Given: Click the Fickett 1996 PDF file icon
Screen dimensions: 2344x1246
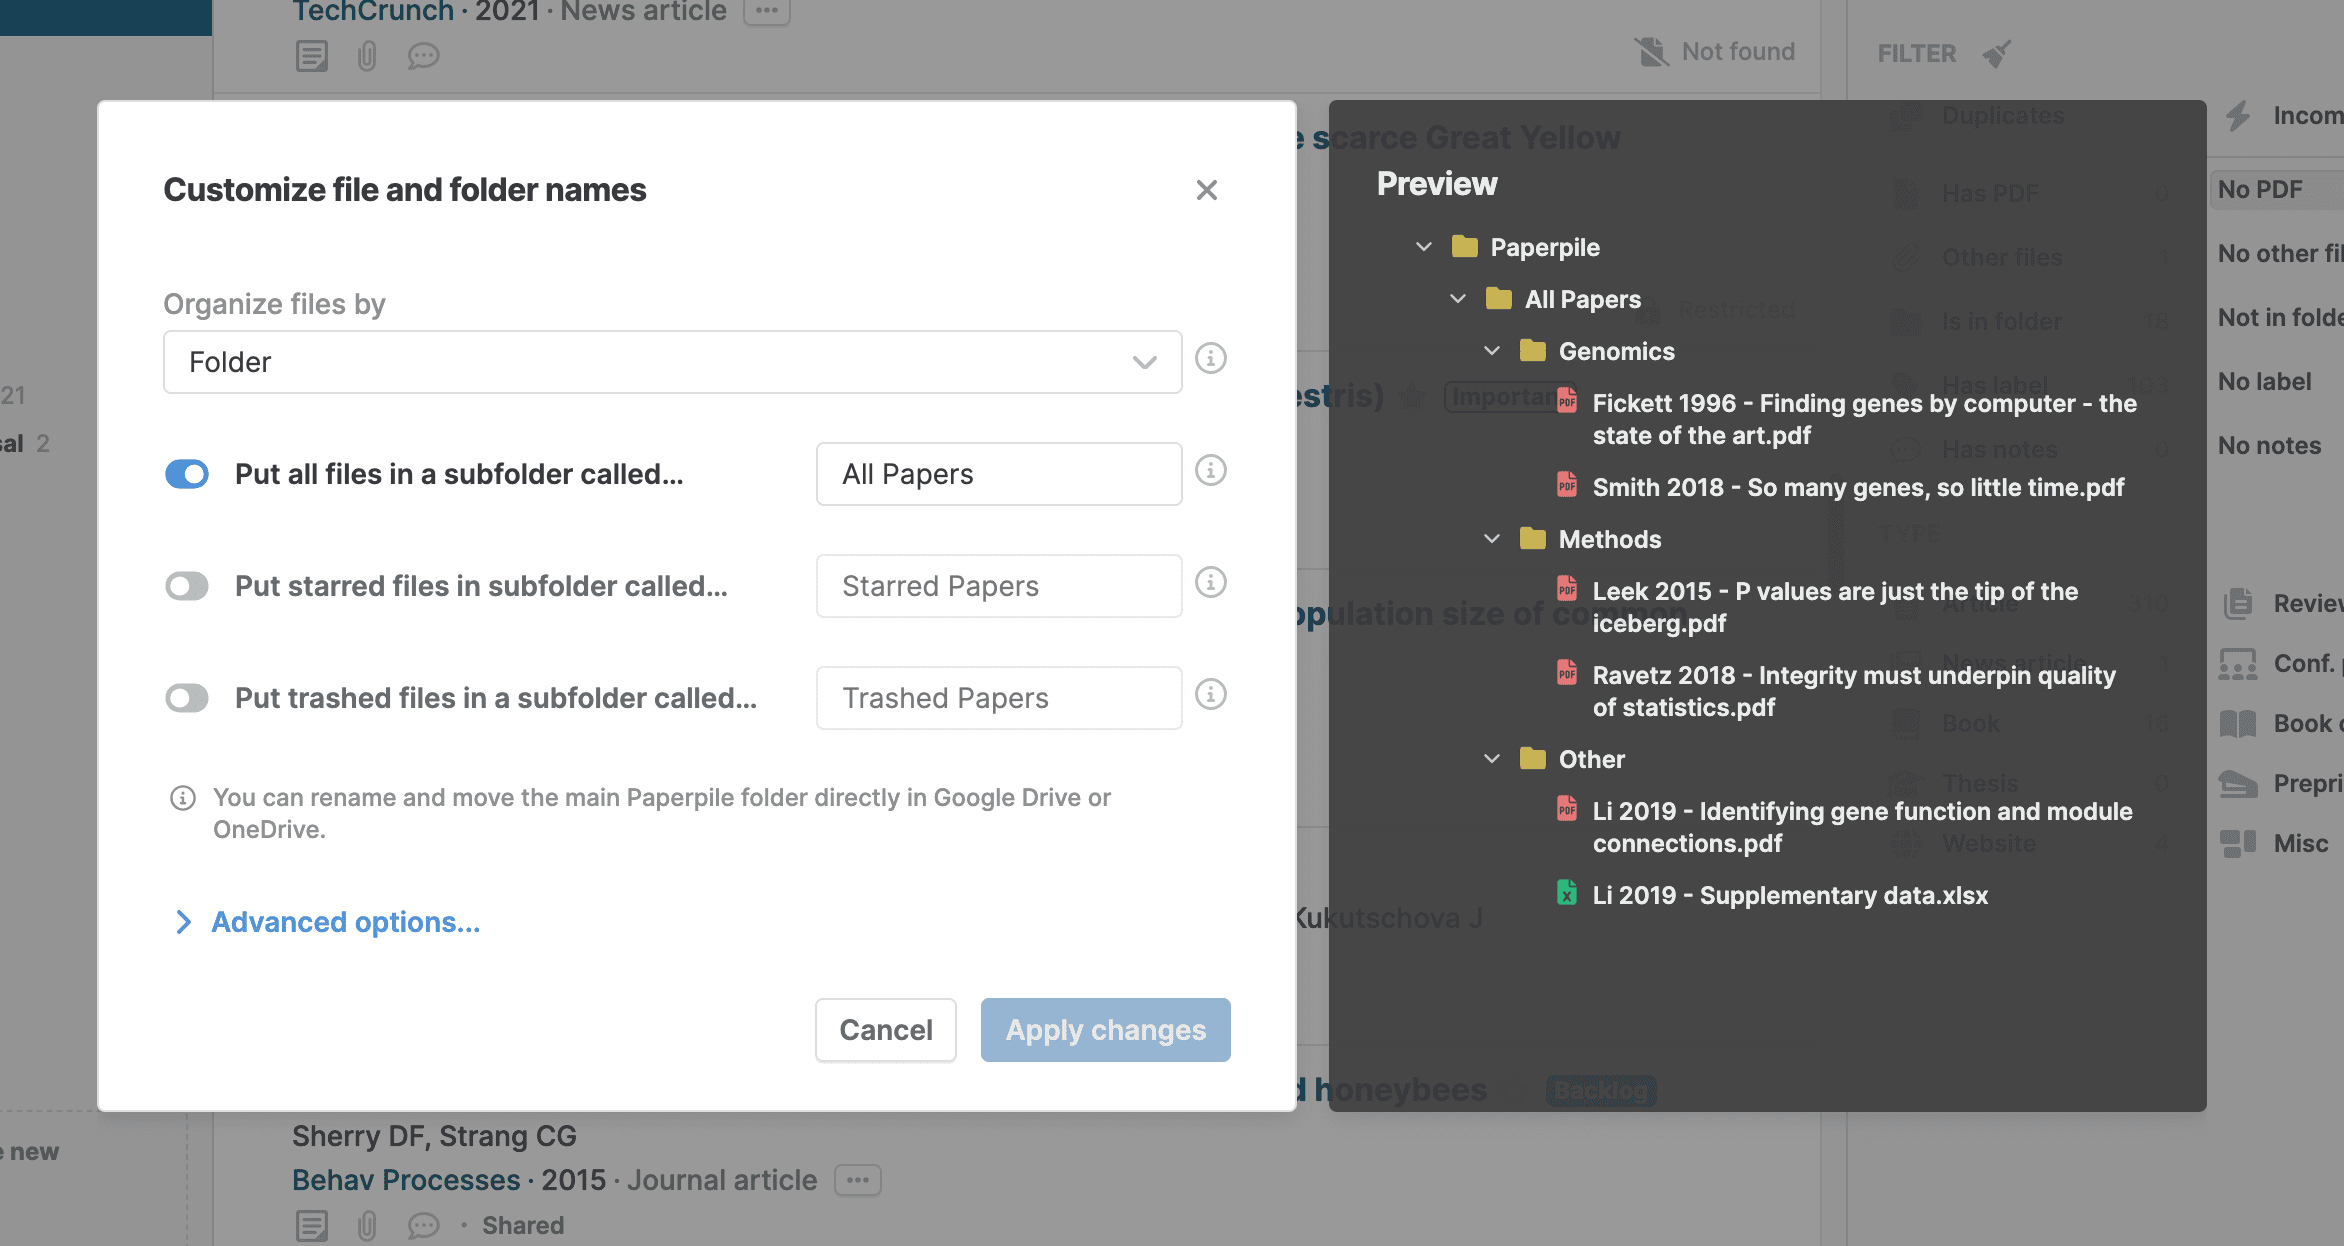Looking at the screenshot, I should 1566,402.
